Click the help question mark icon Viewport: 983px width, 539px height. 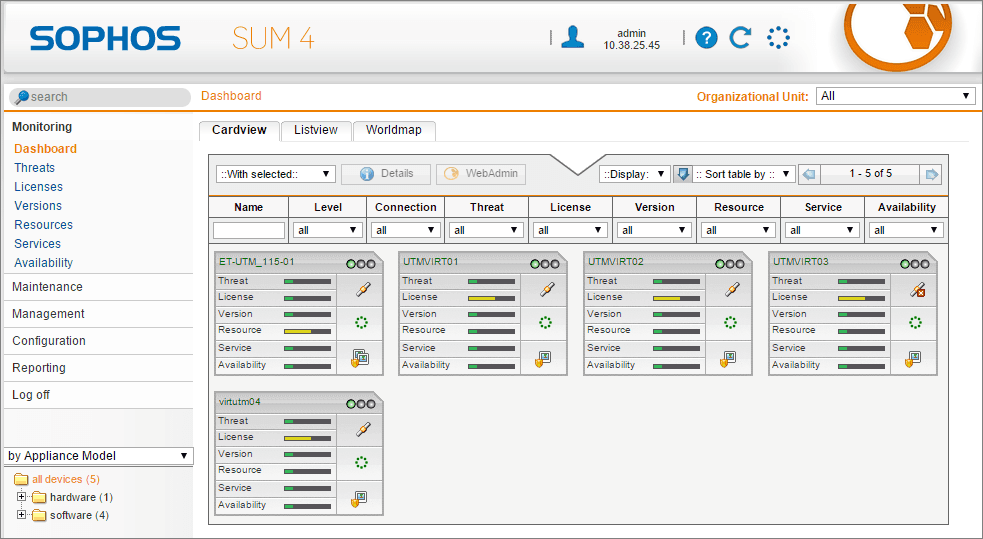pos(706,38)
